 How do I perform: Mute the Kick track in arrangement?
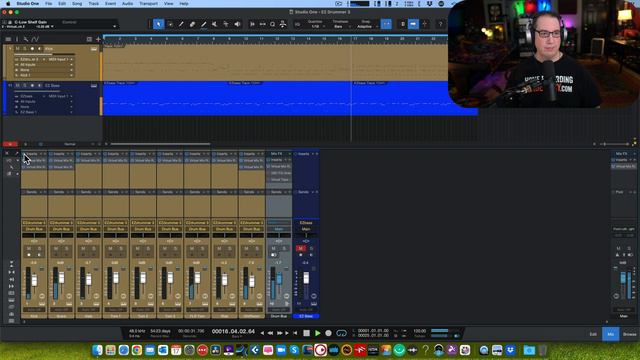pos(17,49)
